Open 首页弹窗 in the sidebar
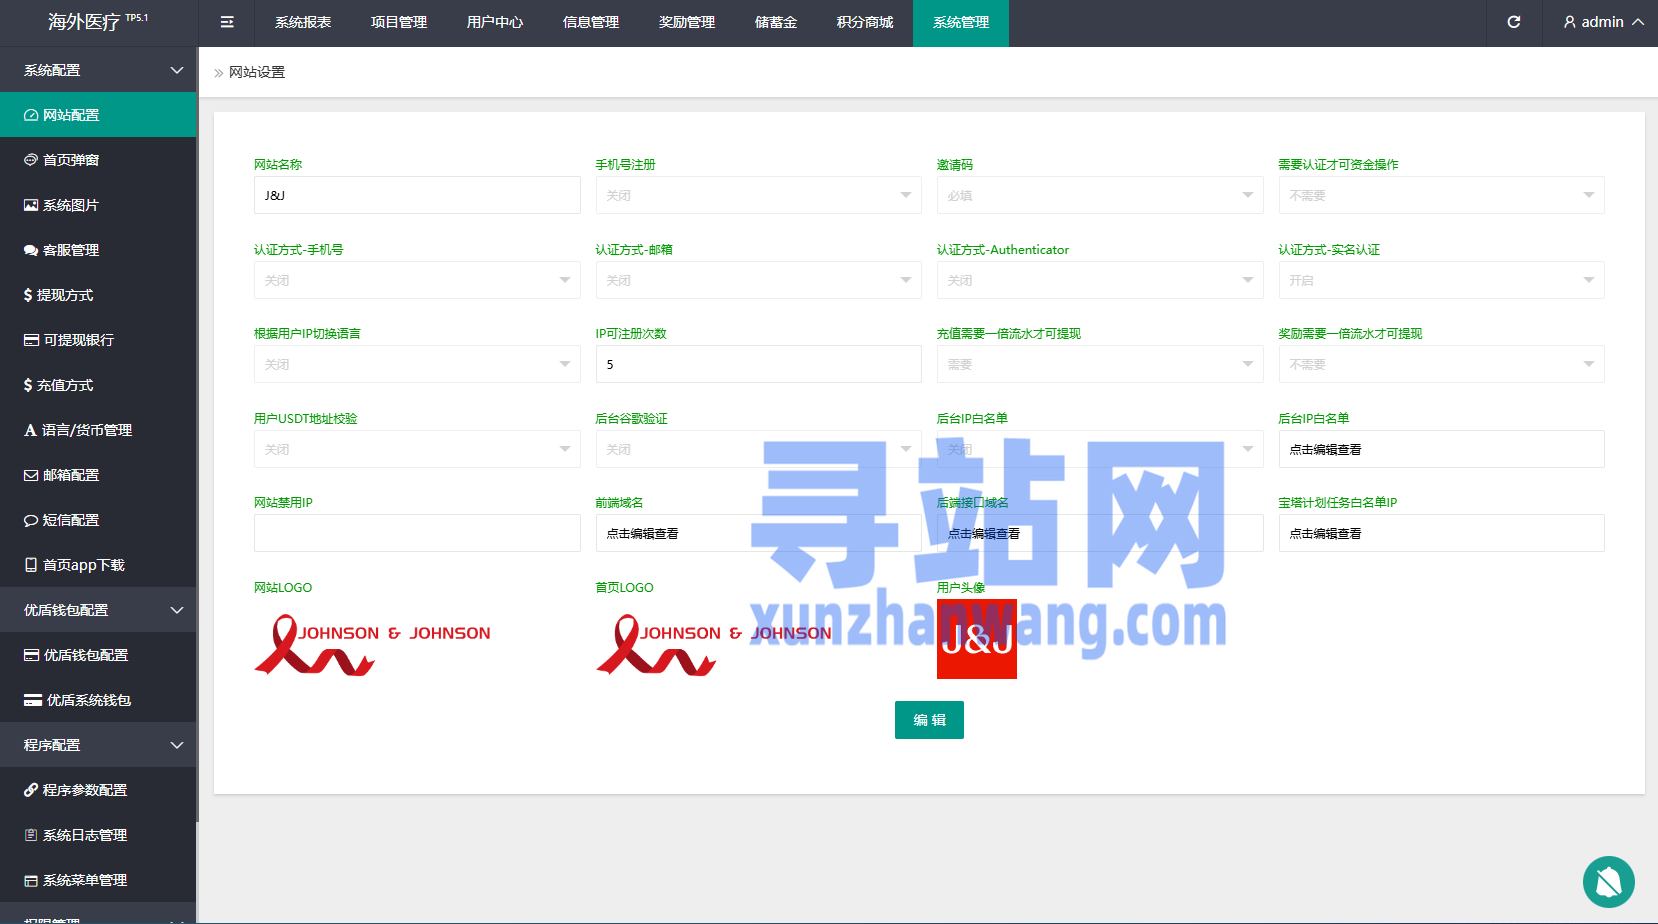Screen dimensions: 1658x924 98,160
